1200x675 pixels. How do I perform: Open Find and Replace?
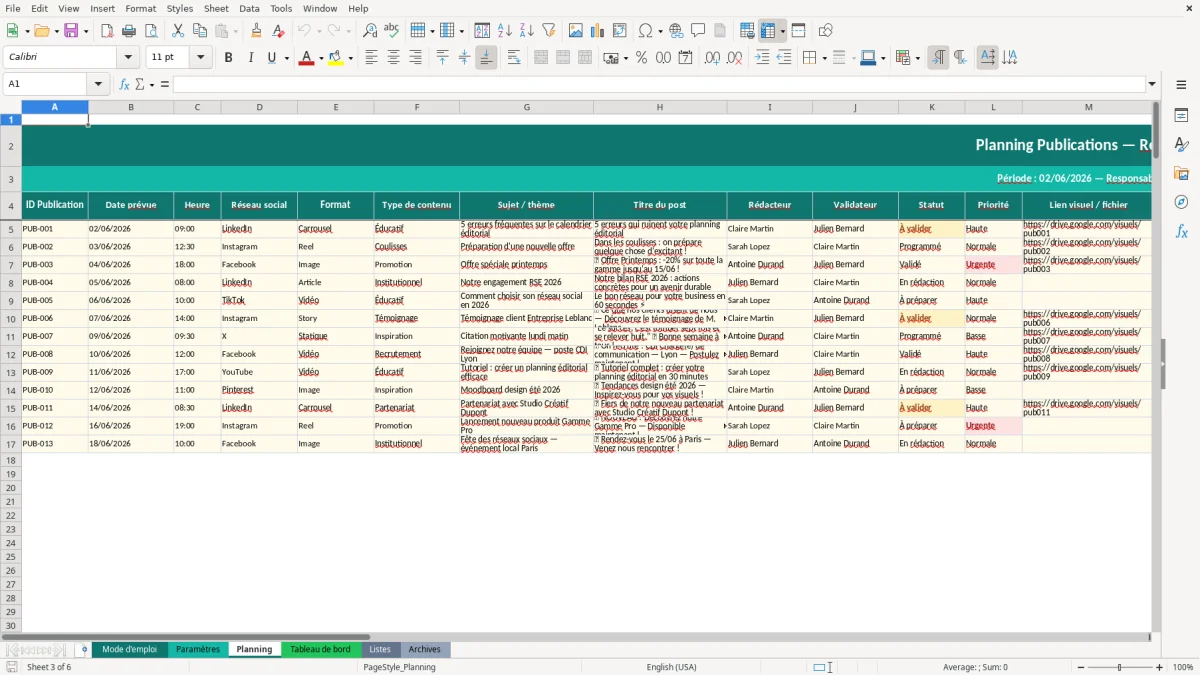370,31
